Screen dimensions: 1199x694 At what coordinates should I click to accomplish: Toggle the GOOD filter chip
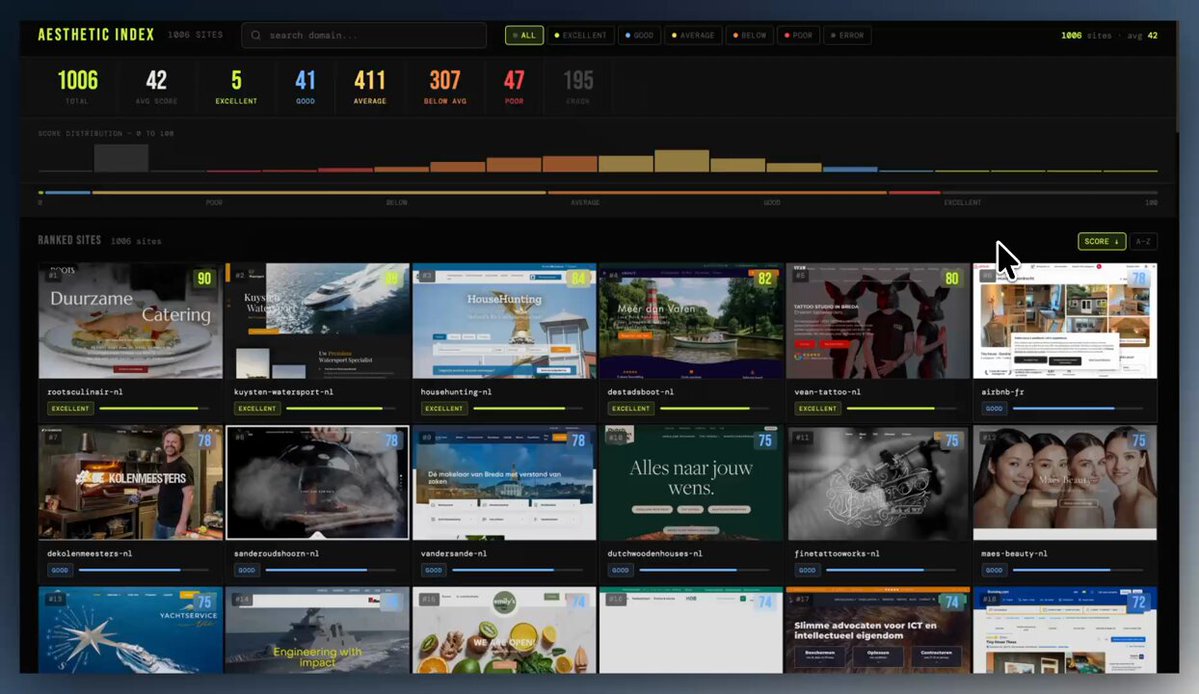pos(639,35)
